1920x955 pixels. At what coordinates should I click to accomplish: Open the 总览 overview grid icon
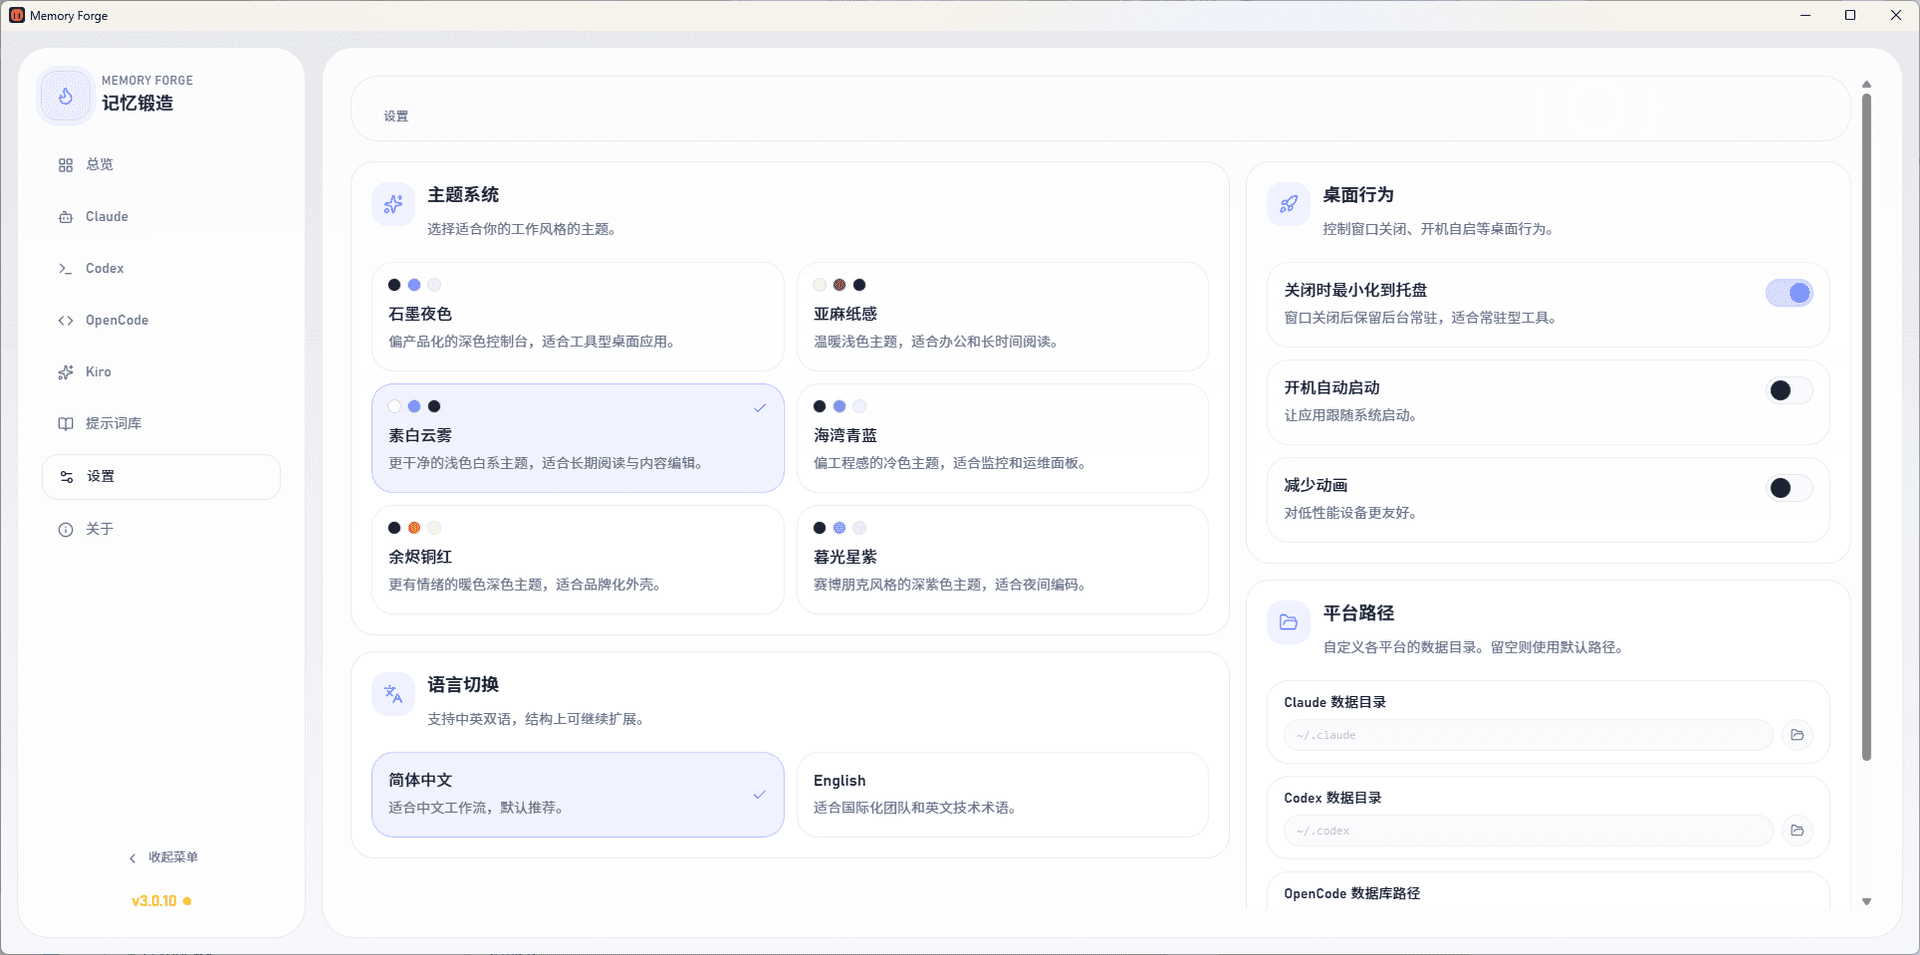(66, 164)
